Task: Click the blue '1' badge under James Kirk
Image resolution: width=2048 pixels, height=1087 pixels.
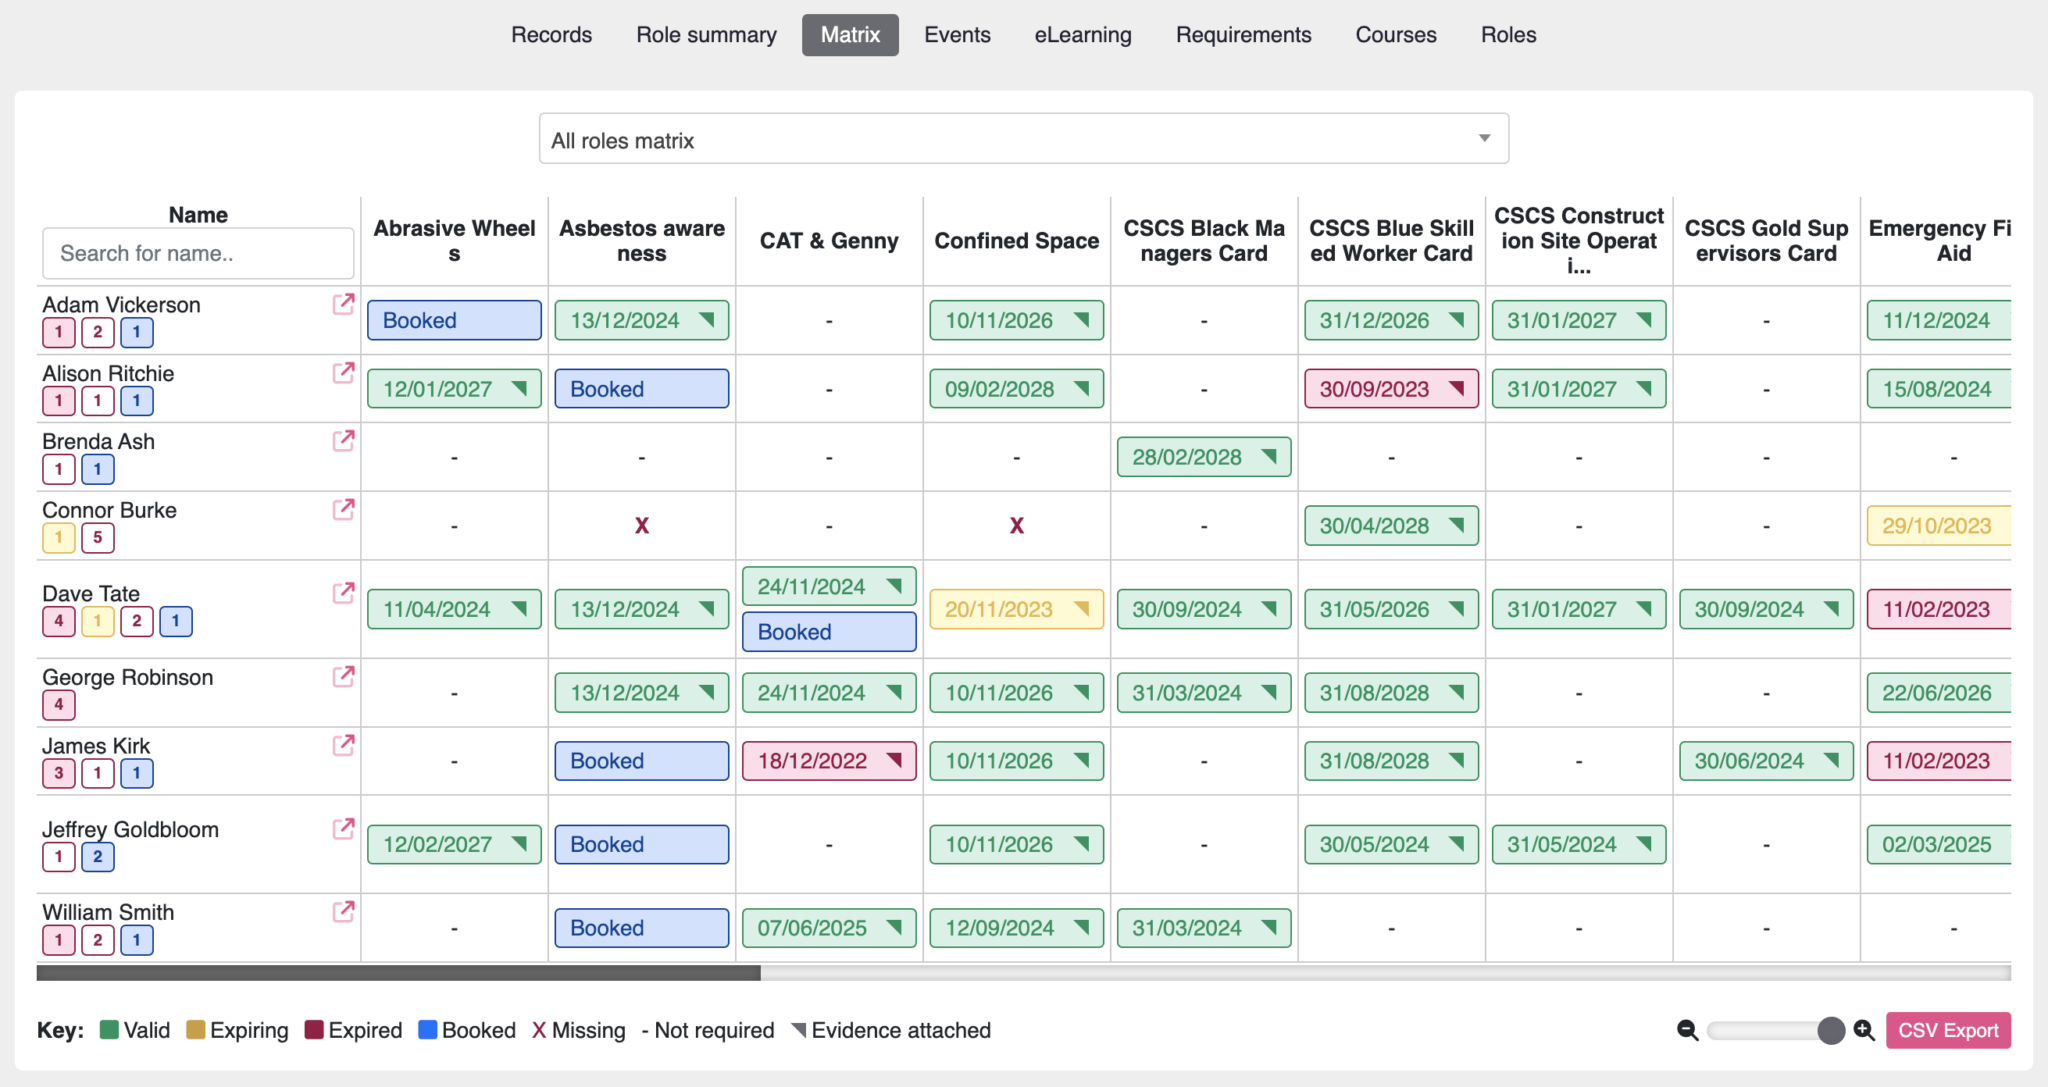Action: (x=137, y=772)
